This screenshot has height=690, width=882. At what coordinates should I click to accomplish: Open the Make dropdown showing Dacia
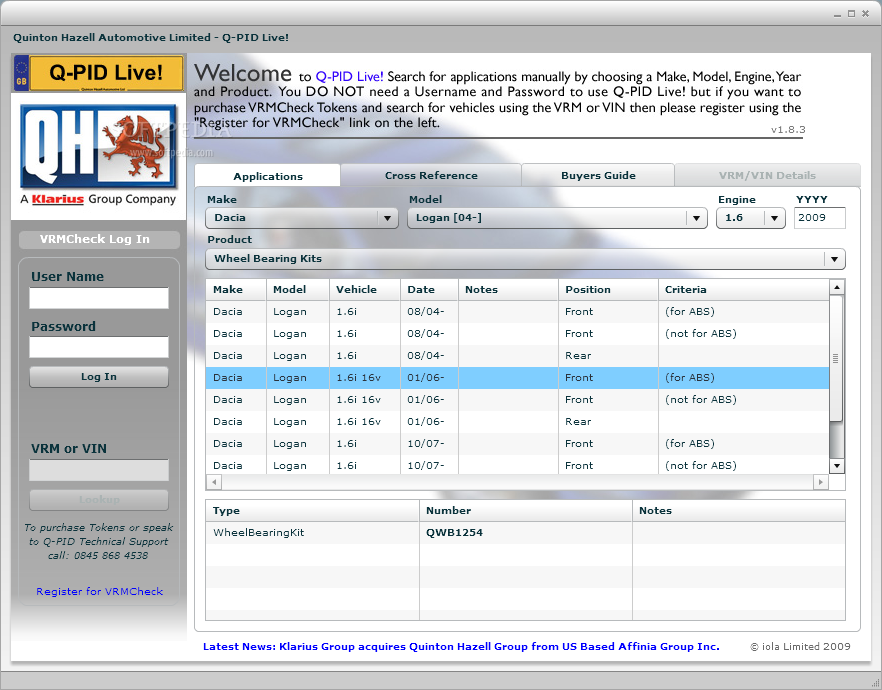tap(302, 218)
